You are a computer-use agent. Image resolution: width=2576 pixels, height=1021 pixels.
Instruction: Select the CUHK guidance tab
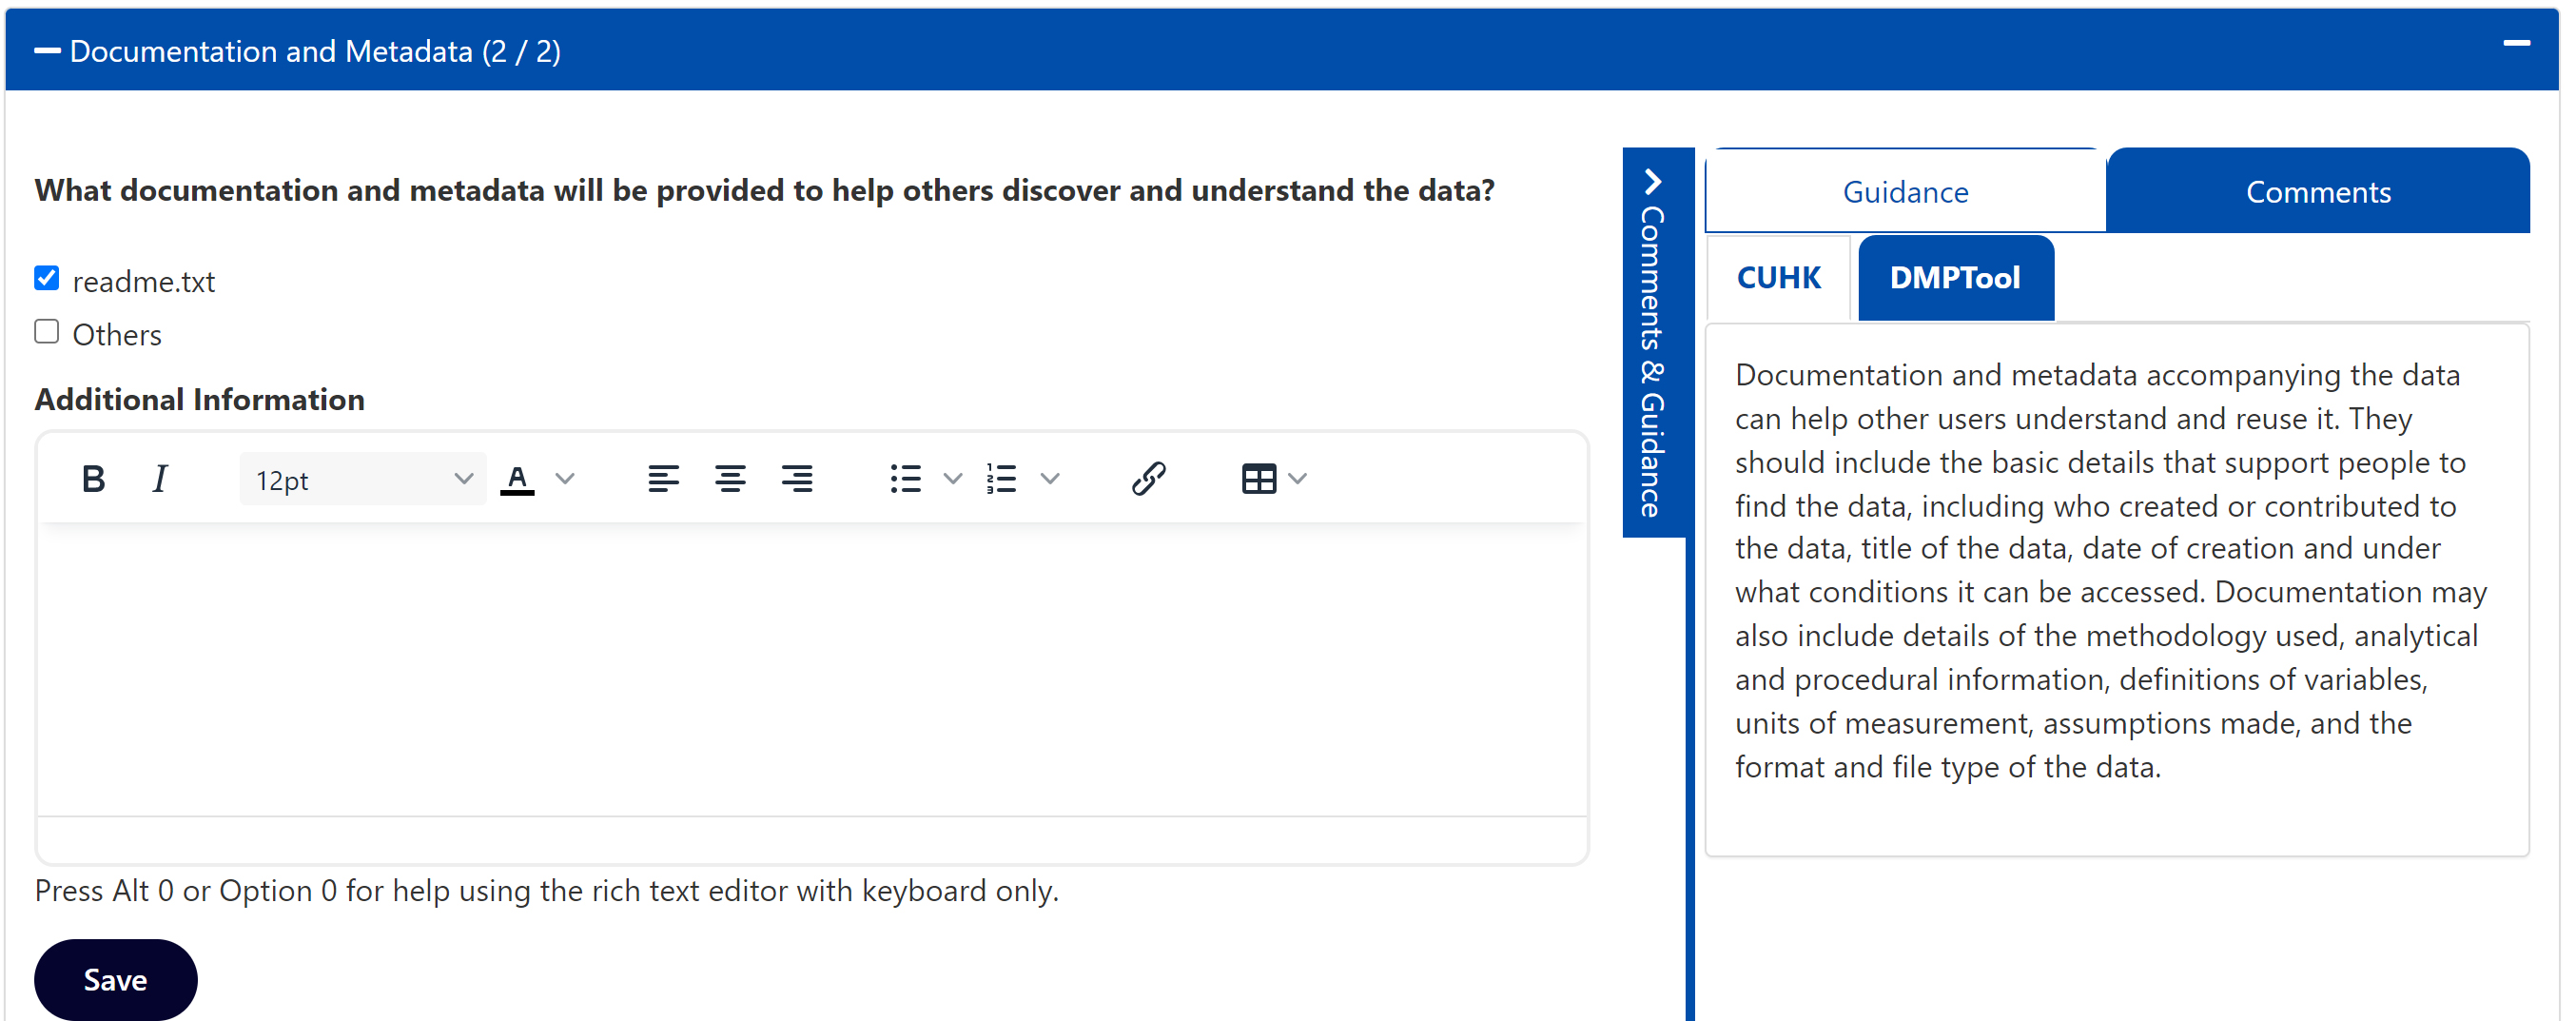click(x=1778, y=278)
